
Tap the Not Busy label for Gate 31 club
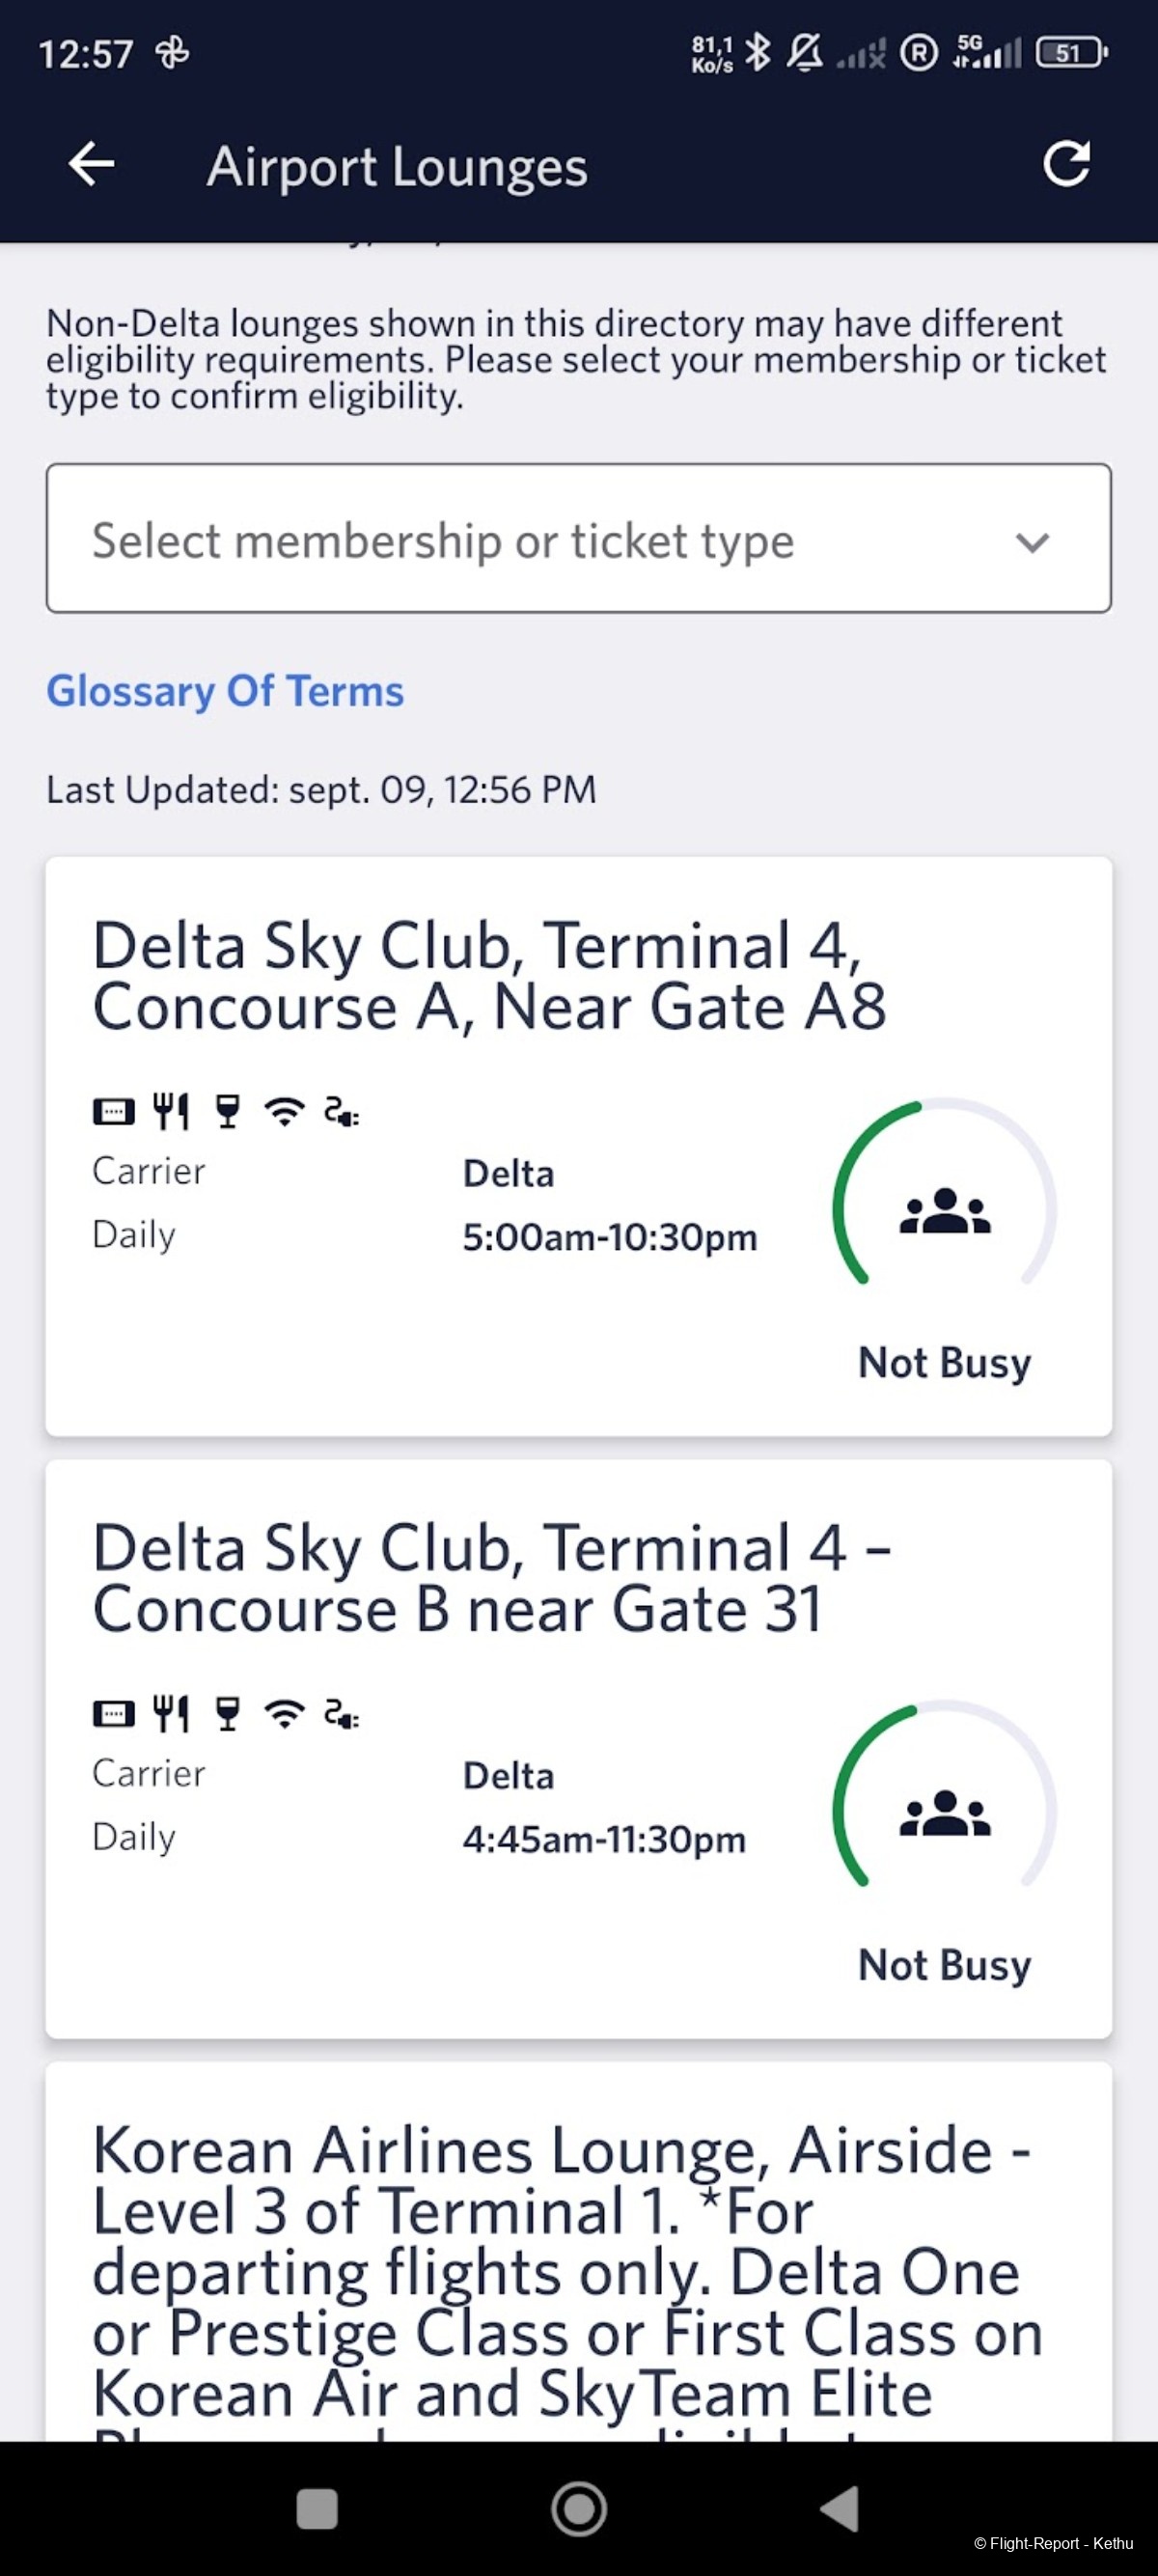point(945,1965)
